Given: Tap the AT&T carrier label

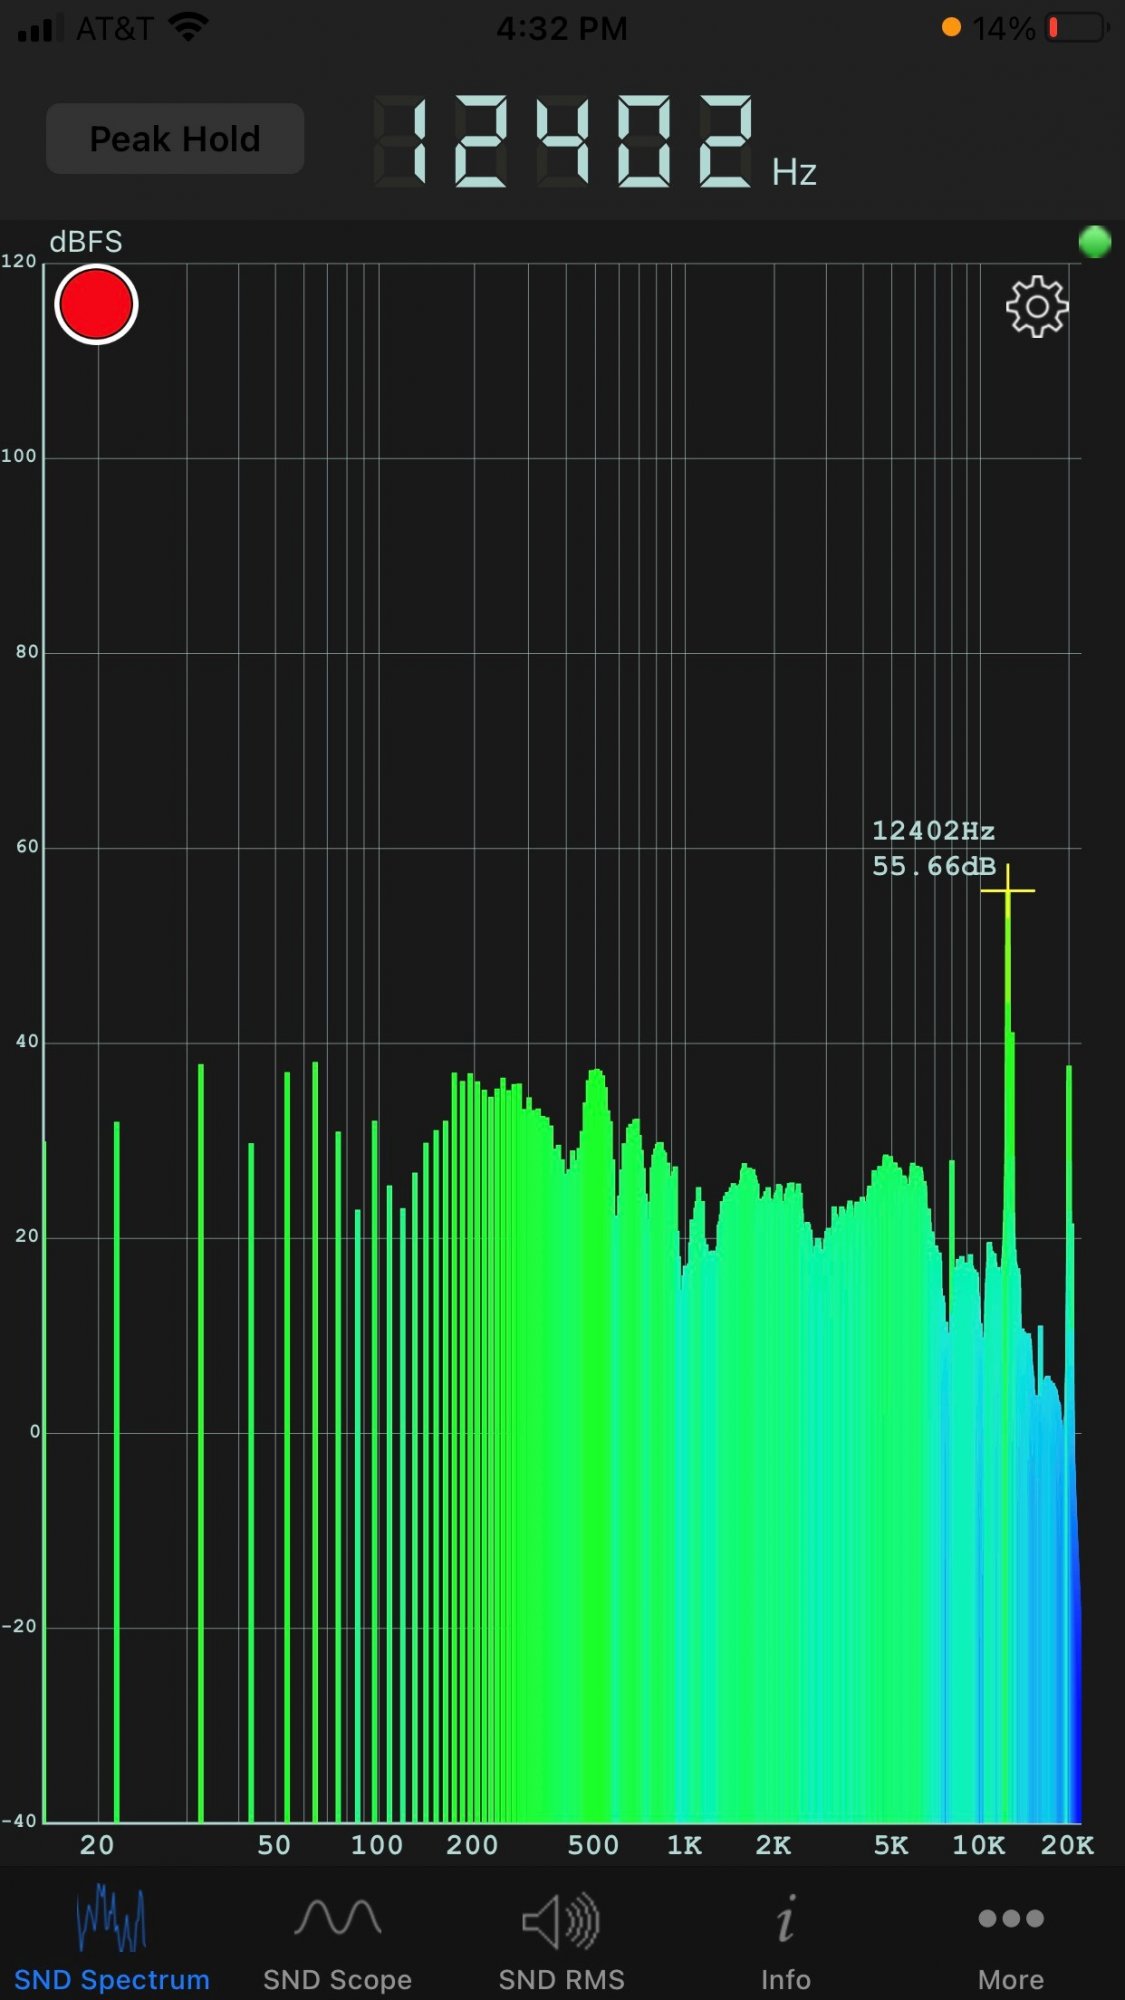Looking at the screenshot, I should point(114,28).
